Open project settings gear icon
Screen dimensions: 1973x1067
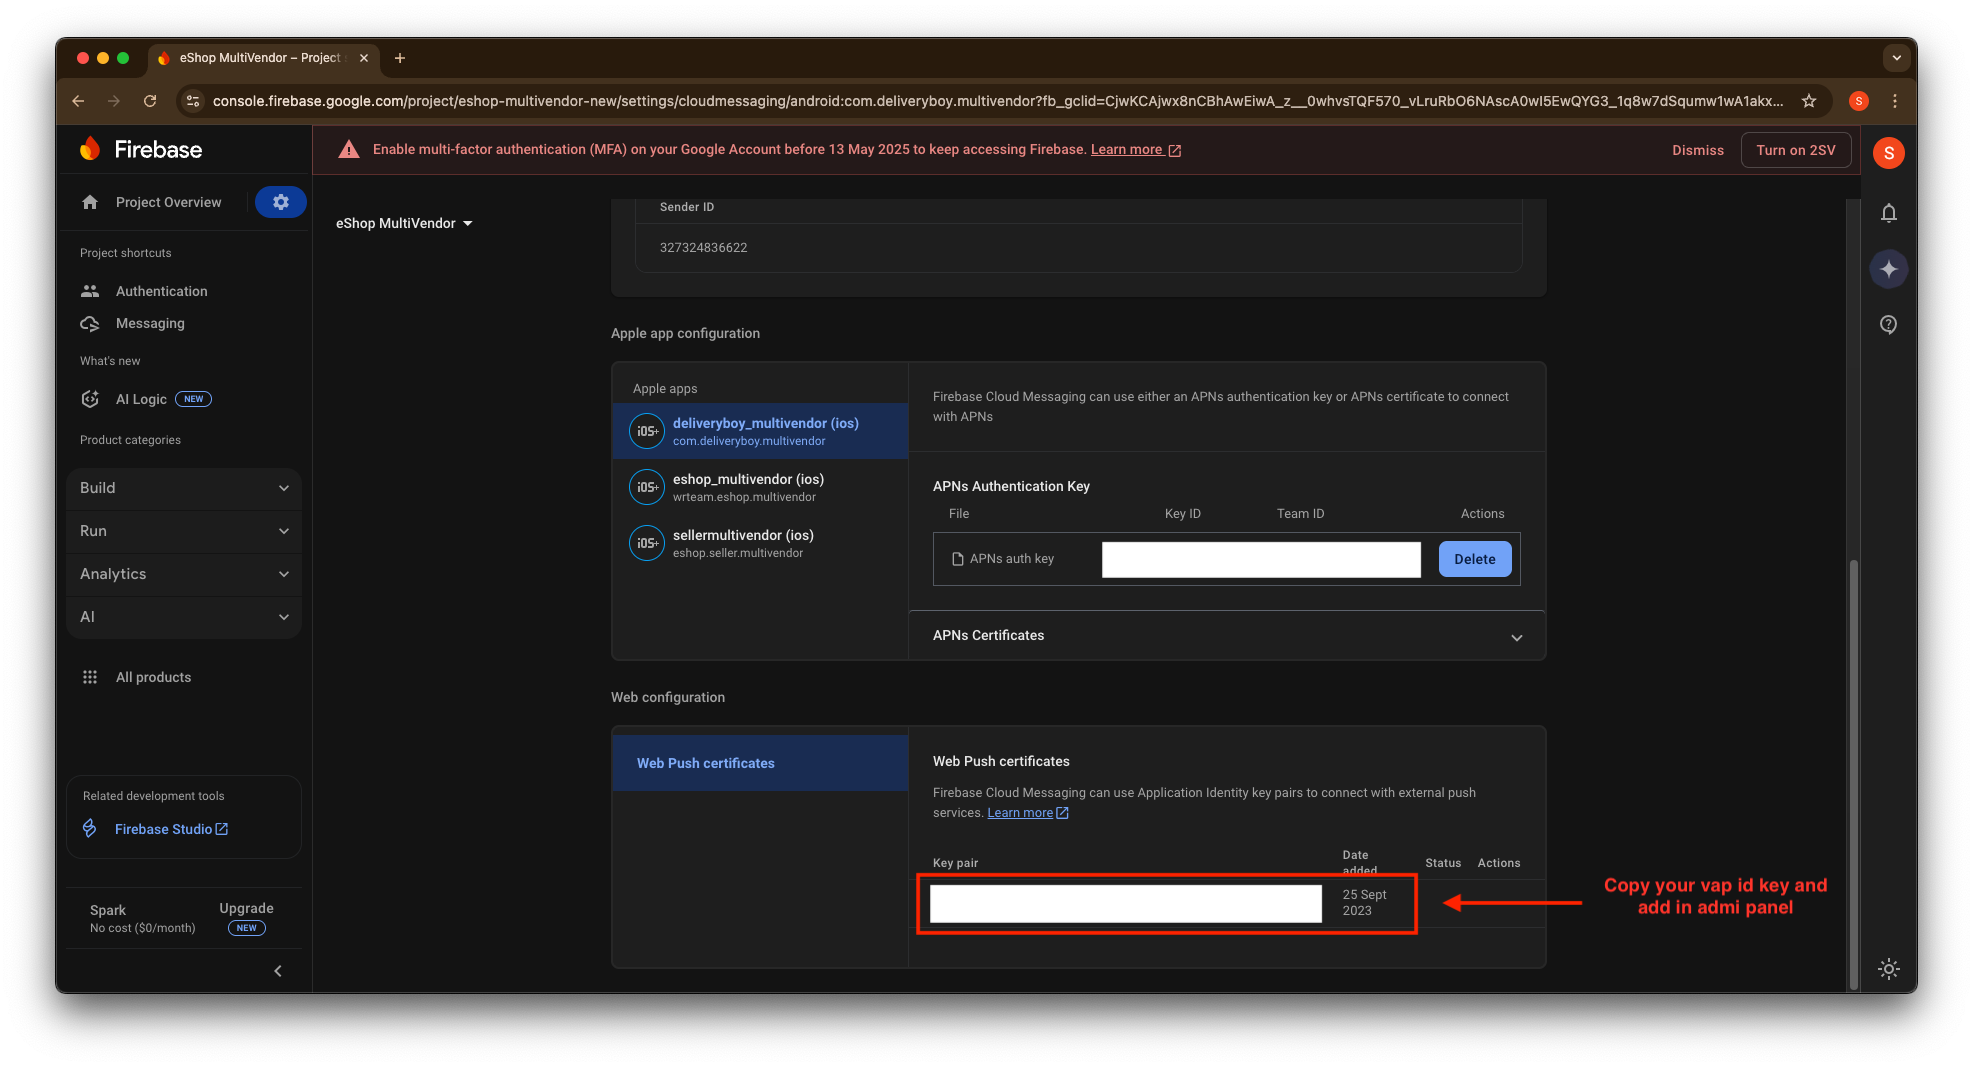(281, 202)
